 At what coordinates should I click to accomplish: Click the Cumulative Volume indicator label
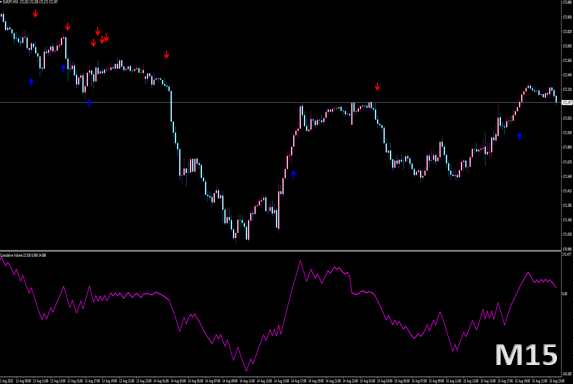pos(23,255)
